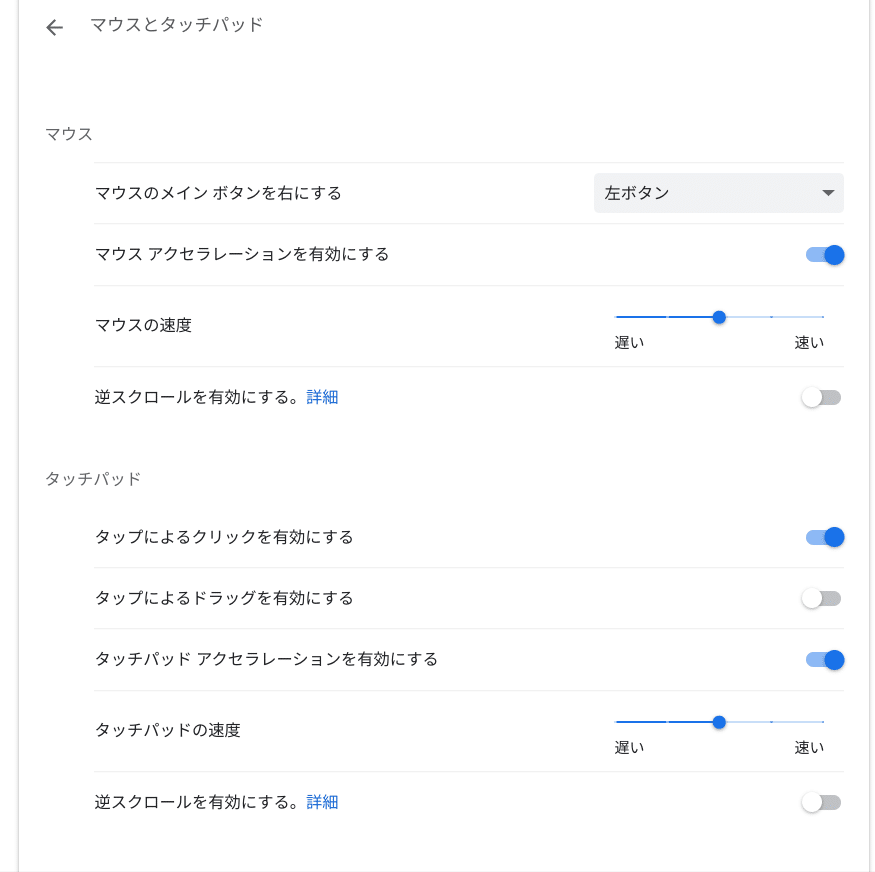The image size is (875, 872).
Task: Go back using the left arrow icon
Action: [x=54, y=27]
